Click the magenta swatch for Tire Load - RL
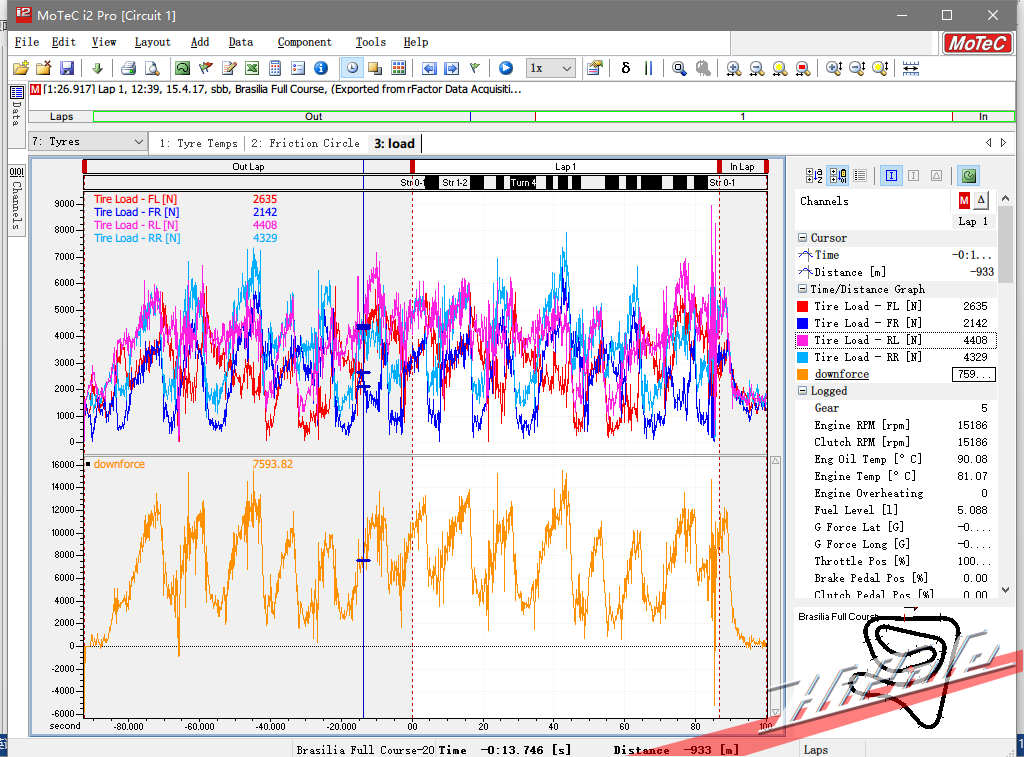This screenshot has width=1024, height=757. (803, 340)
